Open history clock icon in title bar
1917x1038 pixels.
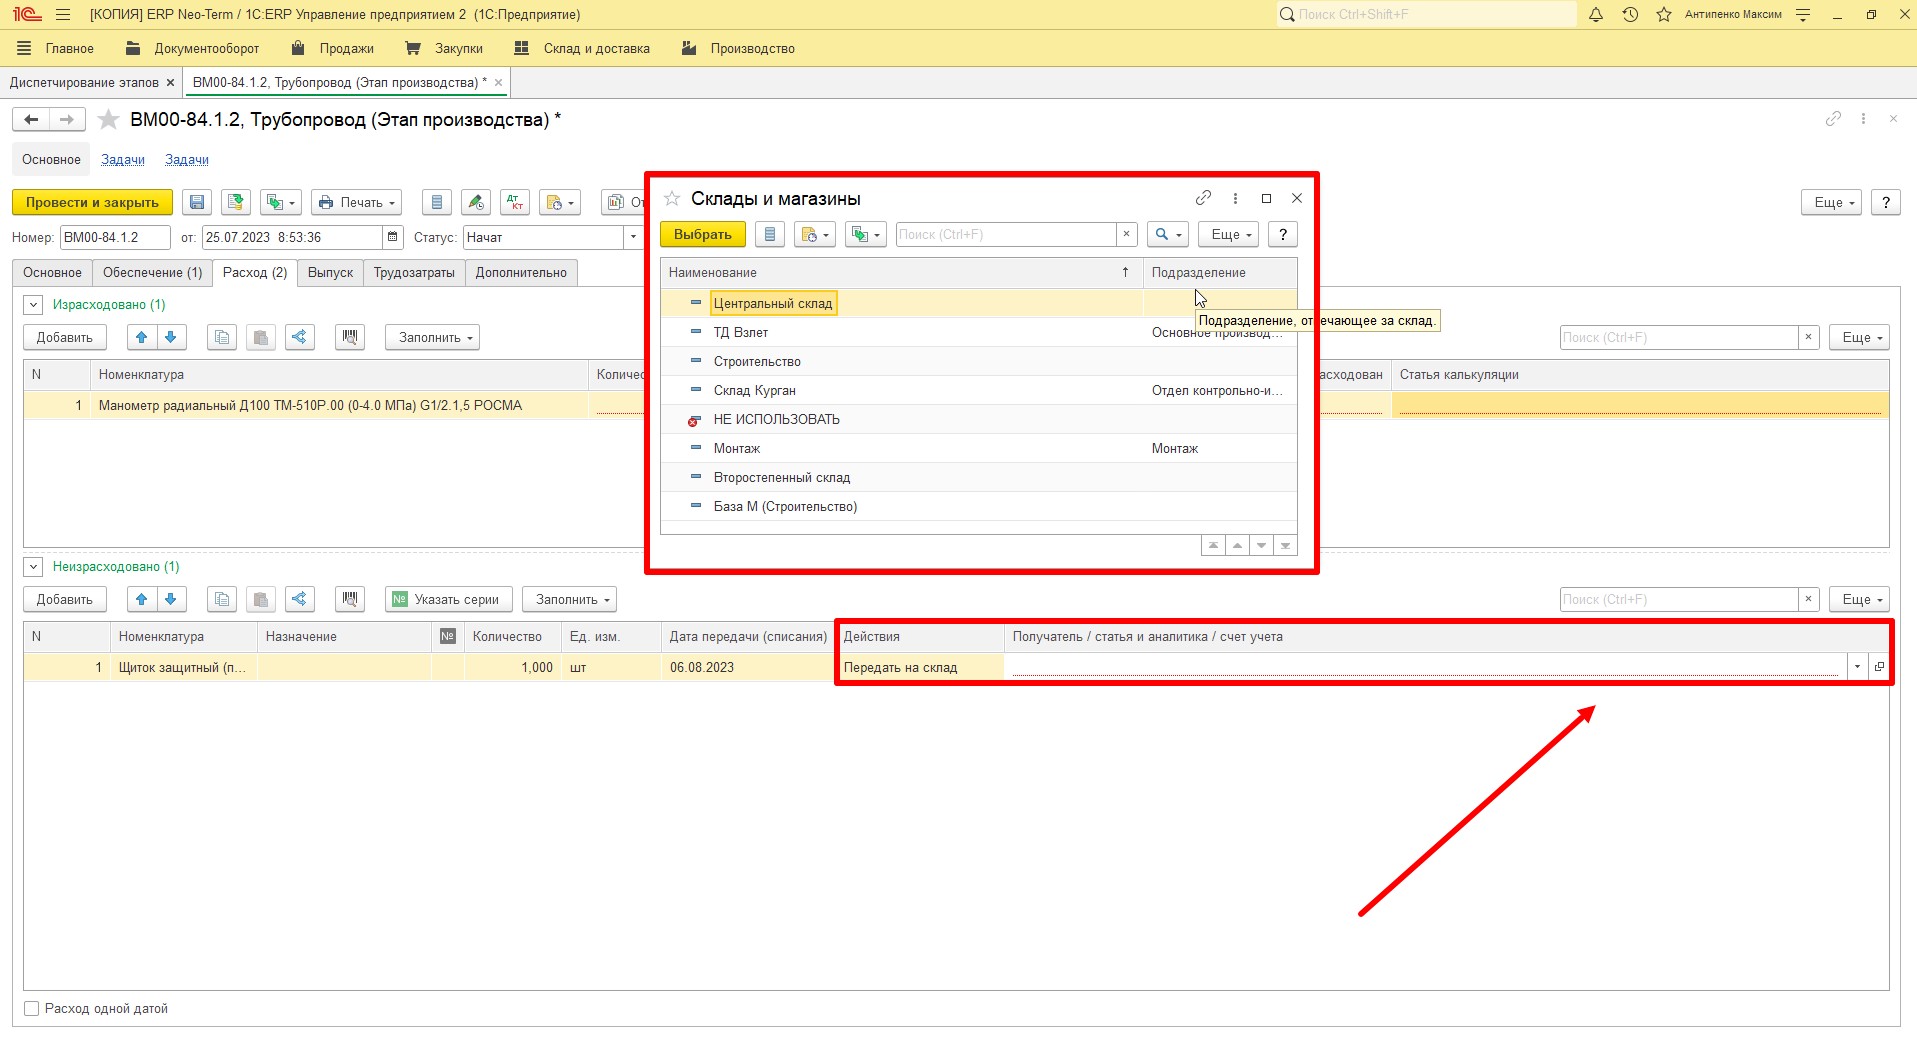(x=1630, y=14)
